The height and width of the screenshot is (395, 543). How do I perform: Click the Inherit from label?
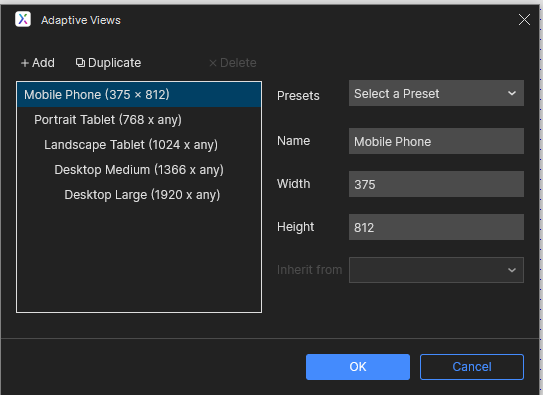click(x=310, y=270)
